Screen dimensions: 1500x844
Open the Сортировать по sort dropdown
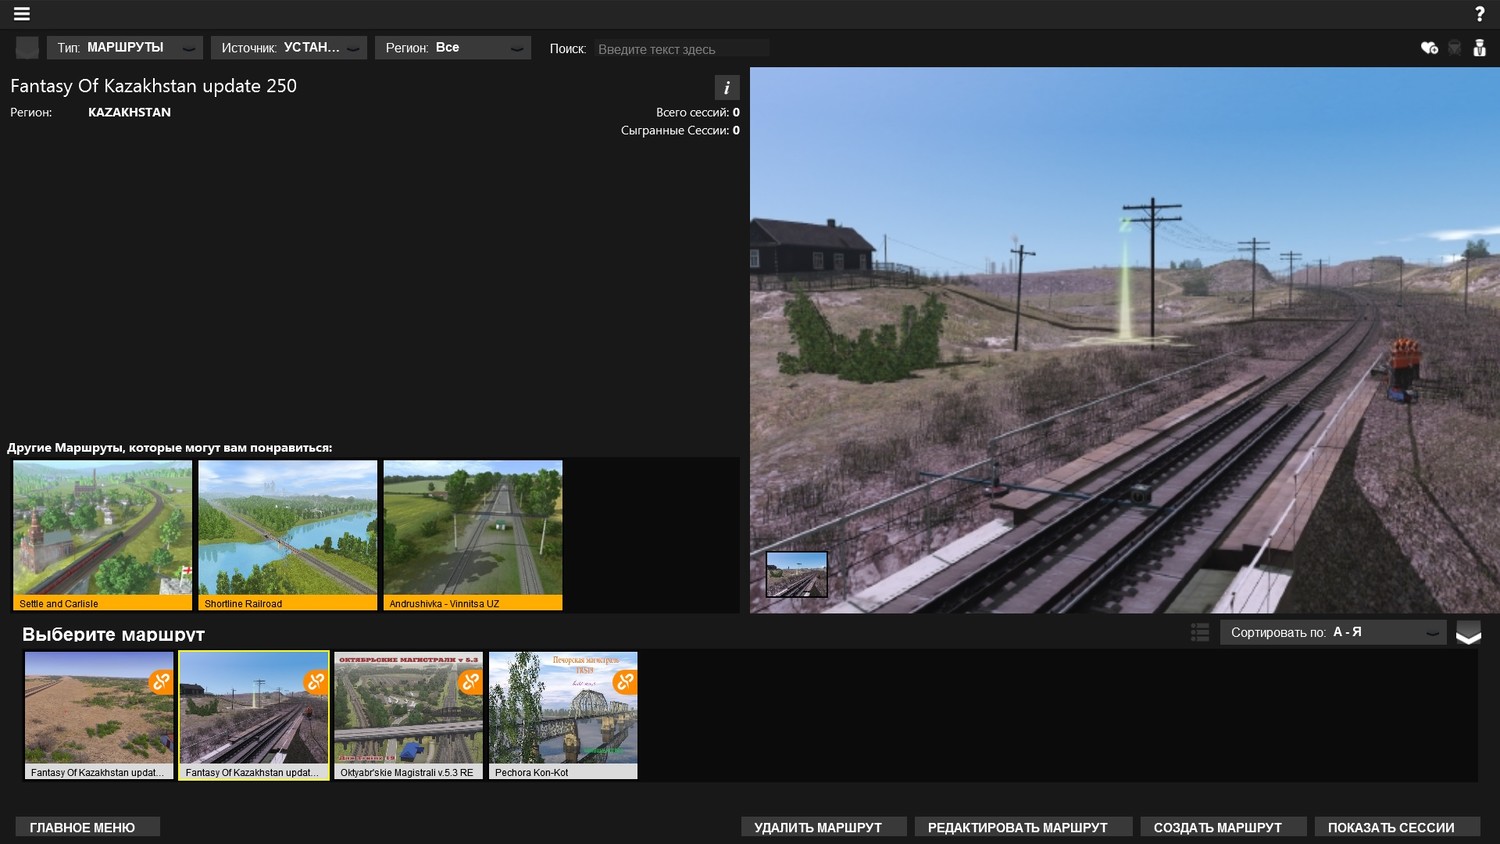point(1333,632)
